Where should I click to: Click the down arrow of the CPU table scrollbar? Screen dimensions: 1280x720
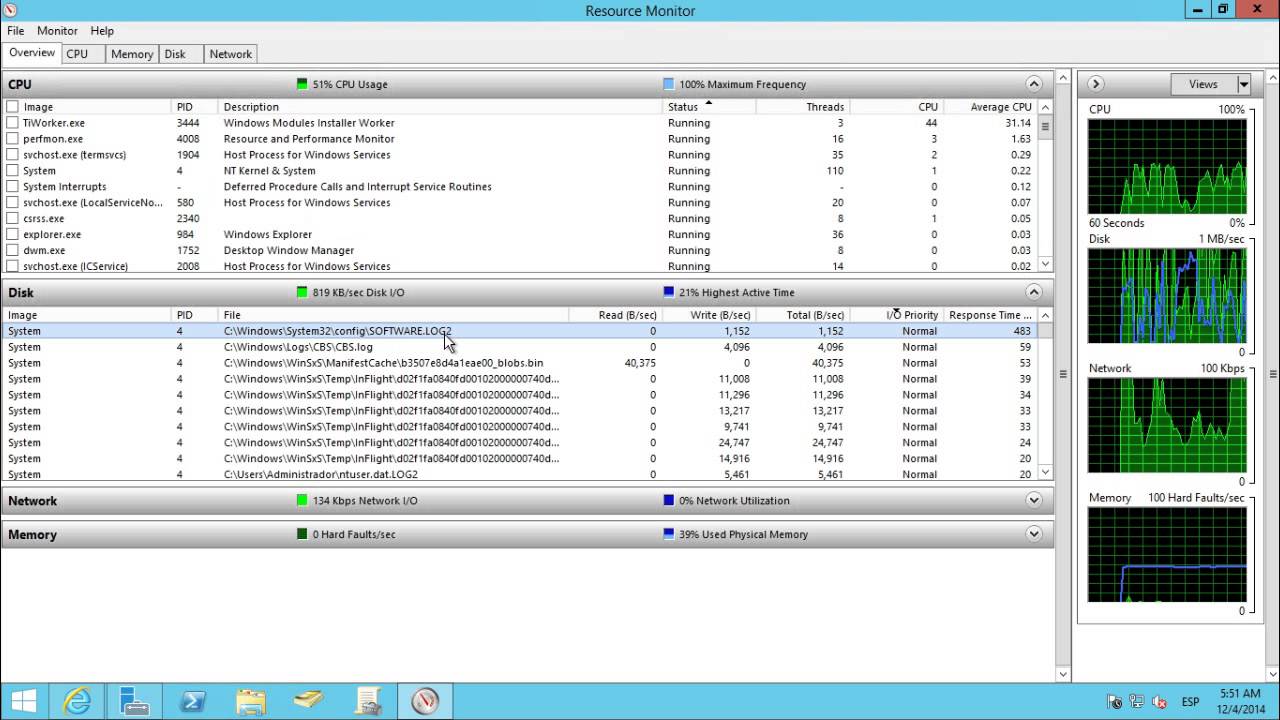(x=1046, y=265)
